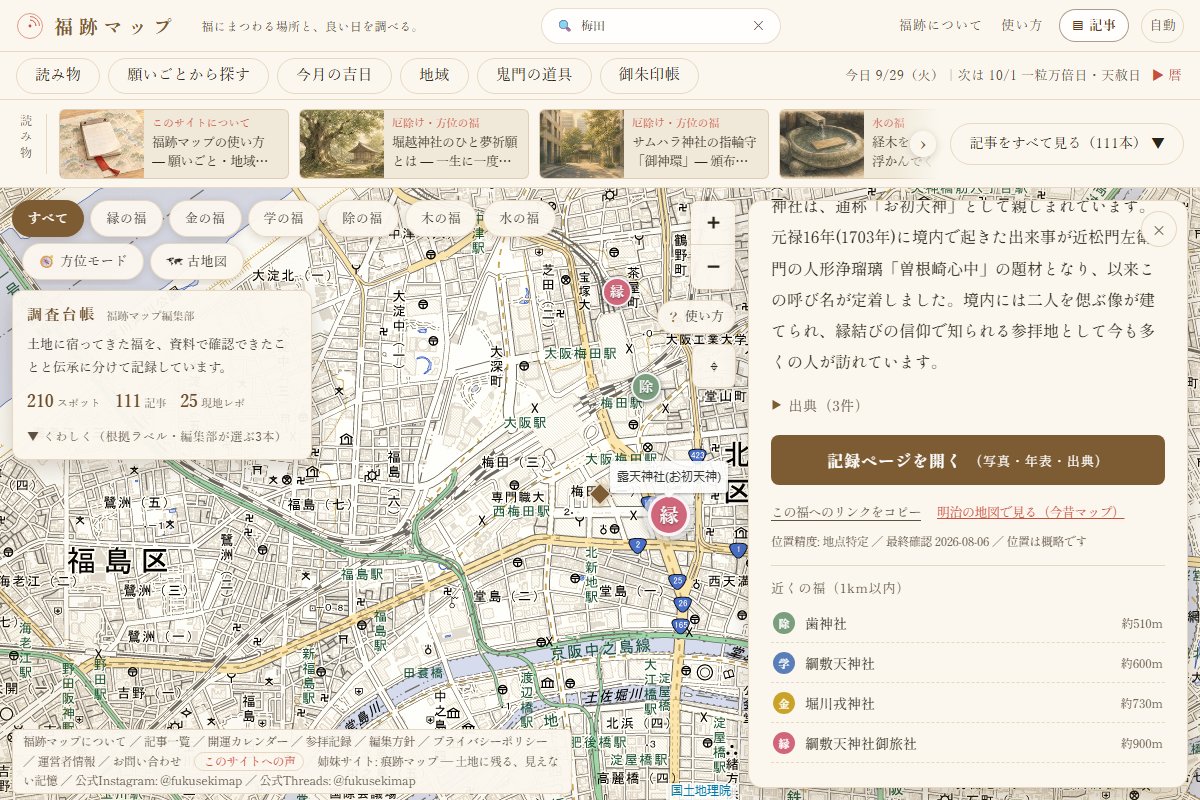Screen dimensions: 1200x800
Task: Zoom out with the map minus button
Action: [713, 267]
